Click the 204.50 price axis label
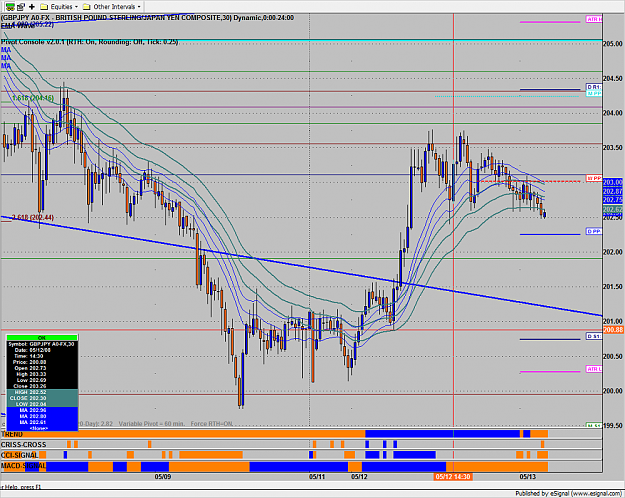The width and height of the screenshot is (625, 498). [x=613, y=79]
